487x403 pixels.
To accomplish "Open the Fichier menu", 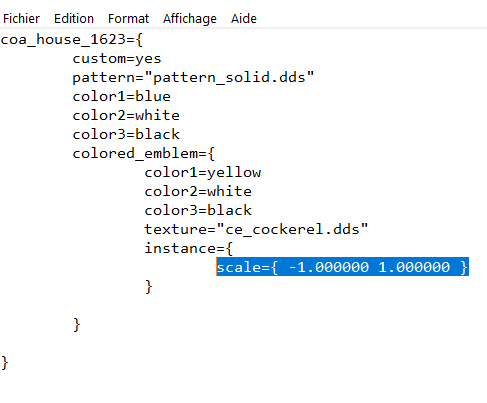I will pos(21,19).
